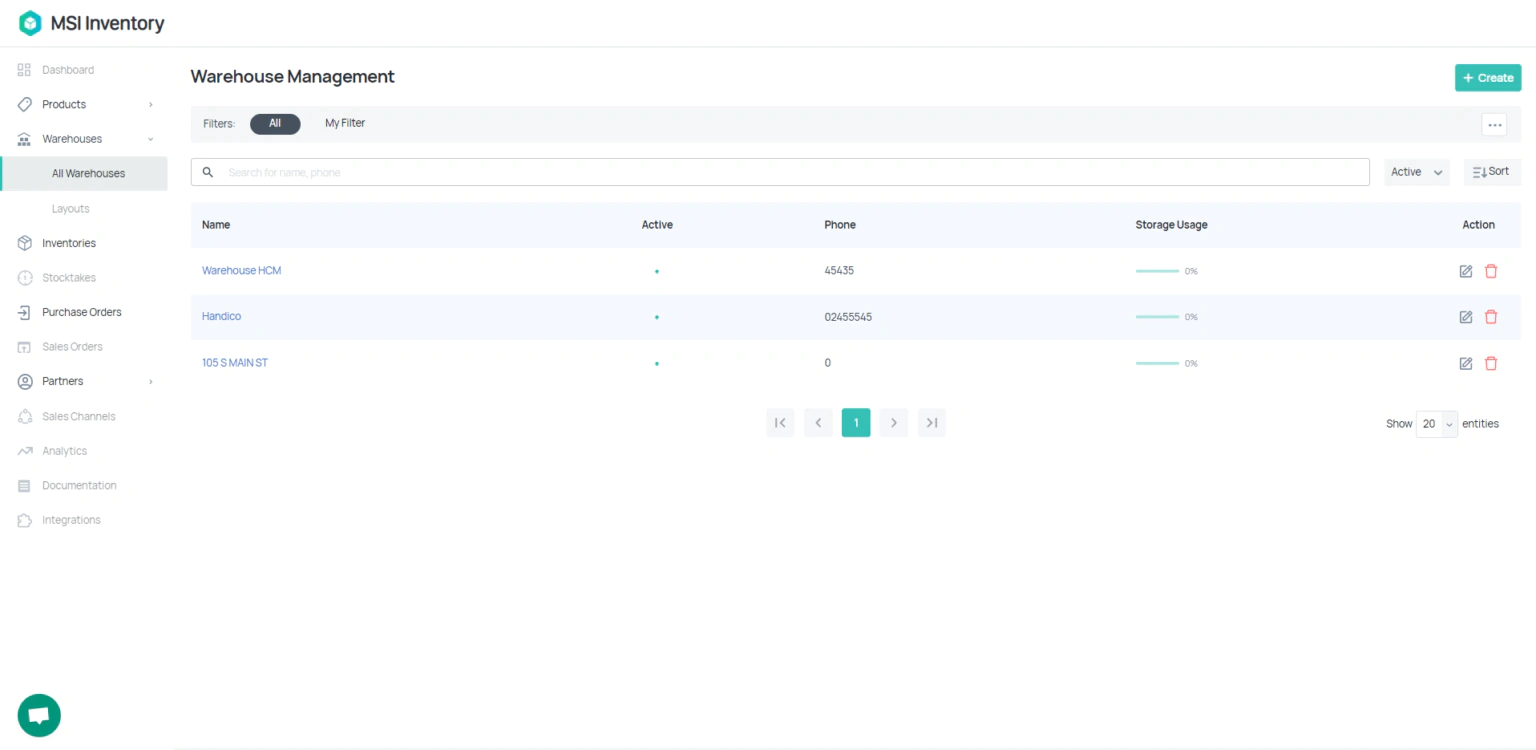1536x750 pixels.
Task: Click the Inventories box icon
Action: (x=25, y=243)
